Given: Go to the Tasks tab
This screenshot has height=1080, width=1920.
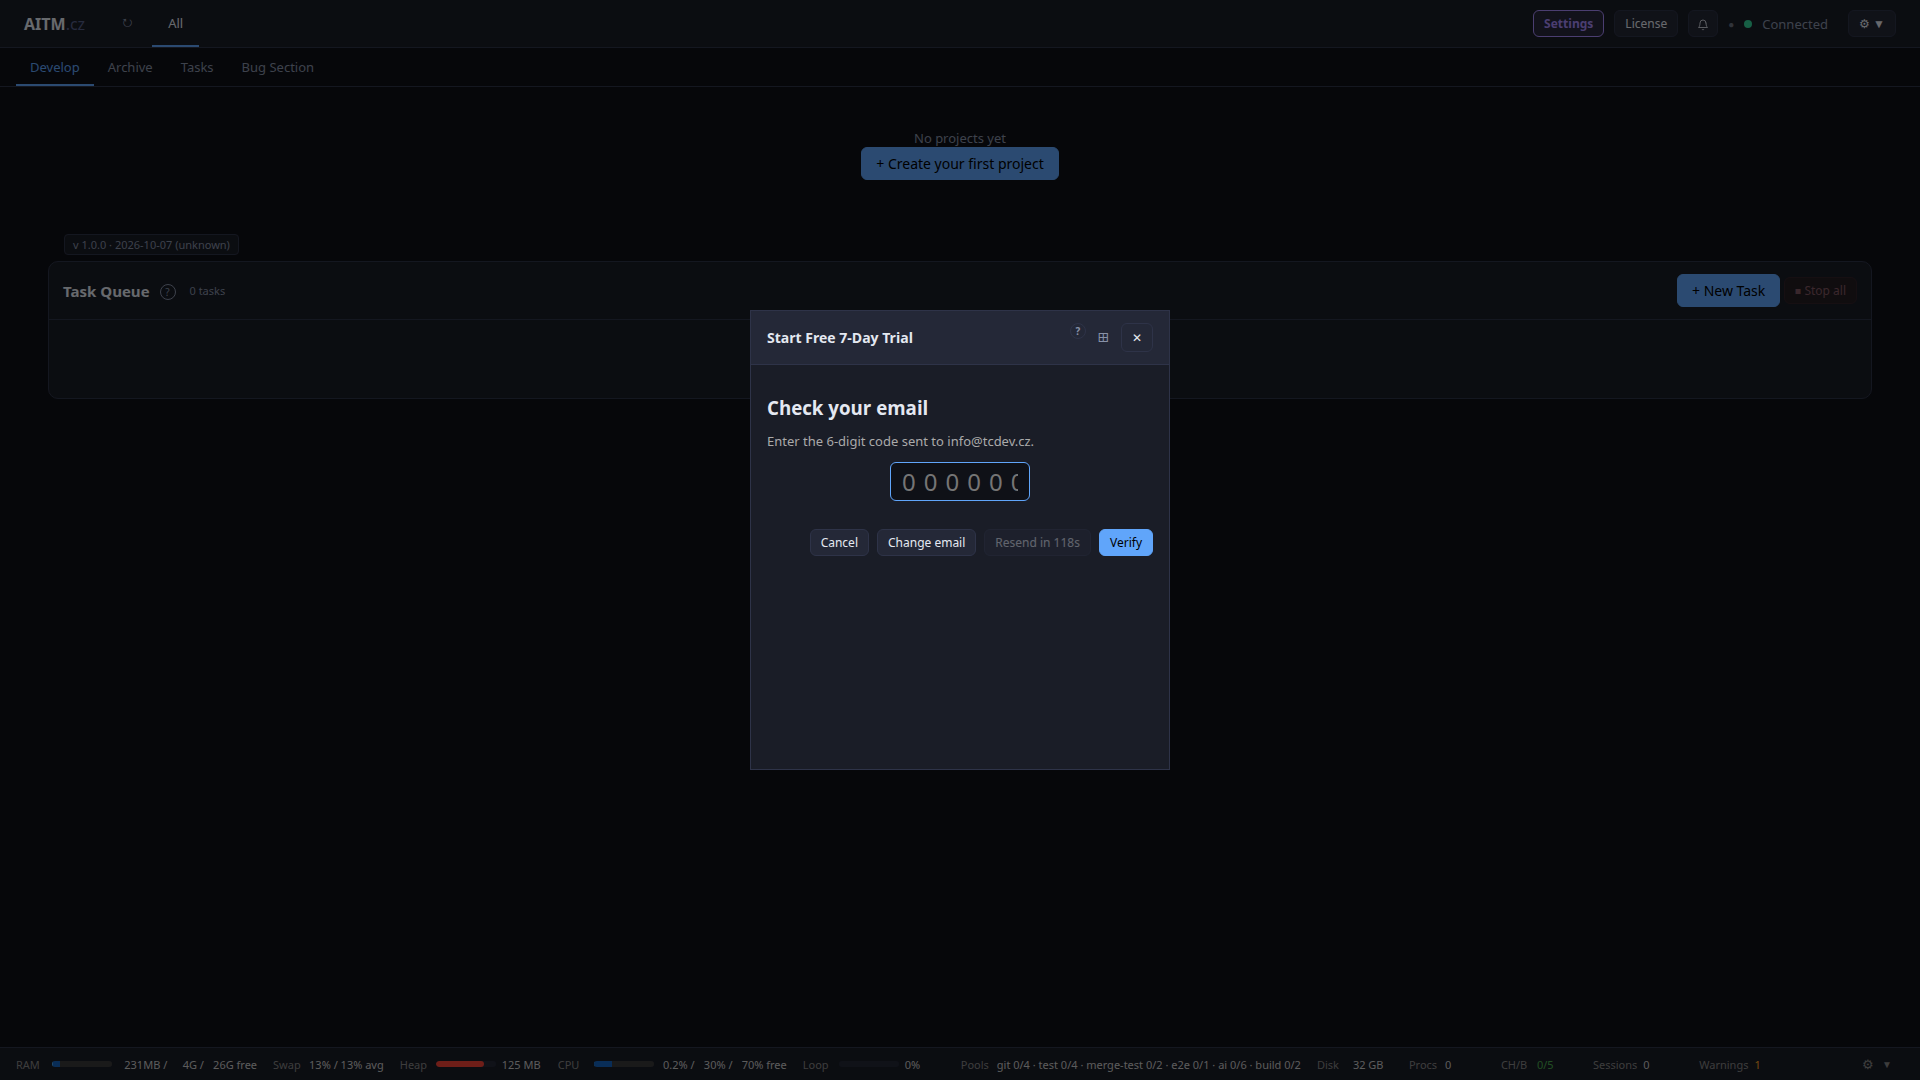Looking at the screenshot, I should coord(197,68).
